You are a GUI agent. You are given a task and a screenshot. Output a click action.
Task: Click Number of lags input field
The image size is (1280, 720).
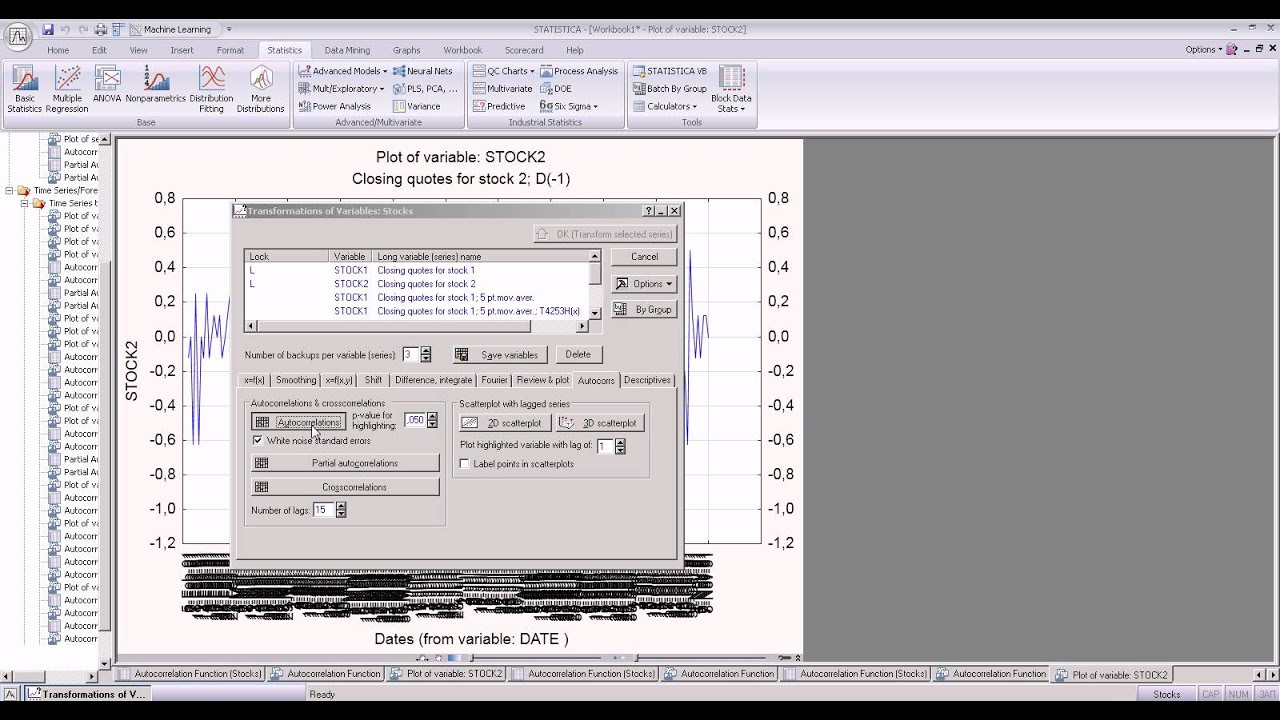(x=324, y=510)
